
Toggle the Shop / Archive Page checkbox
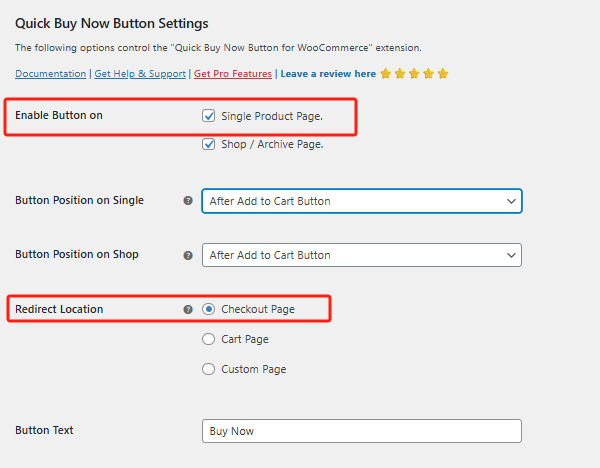point(209,144)
